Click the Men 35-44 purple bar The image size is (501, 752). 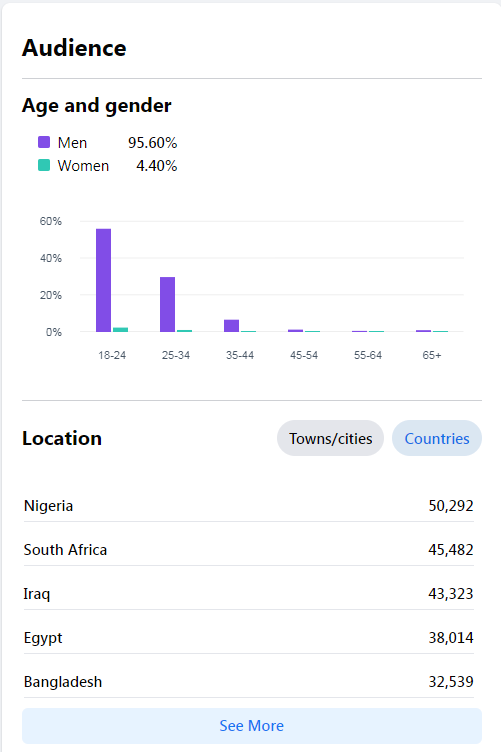point(232,326)
